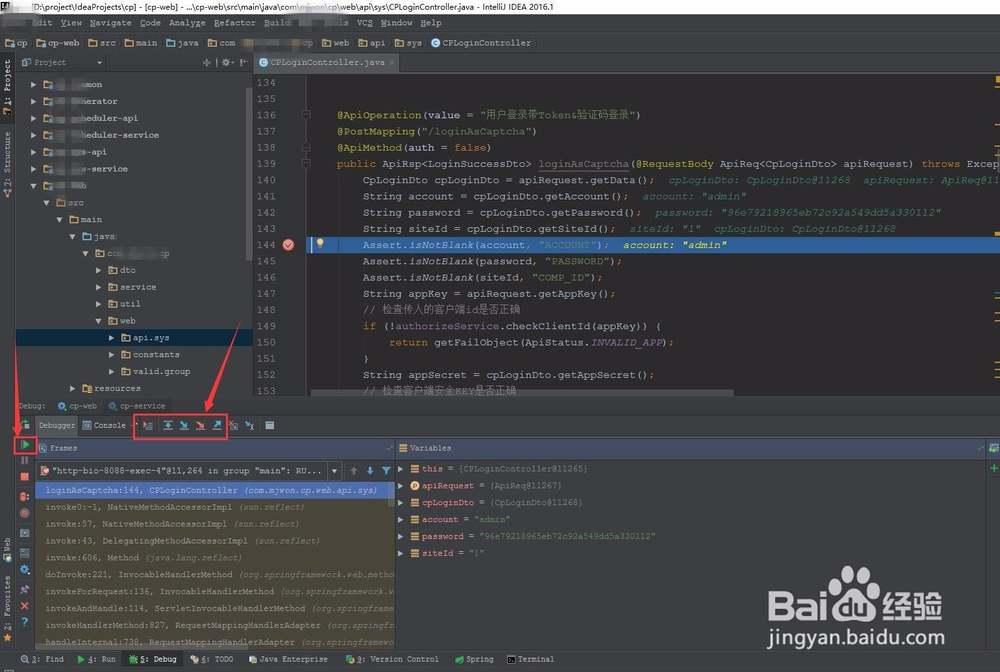Toggle breakpoint on line 144
This screenshot has width=1000, height=672.
point(288,245)
